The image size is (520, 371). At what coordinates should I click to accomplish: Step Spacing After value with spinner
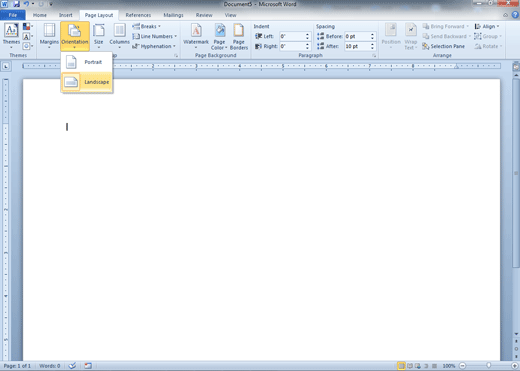pyautogui.click(x=373, y=46)
